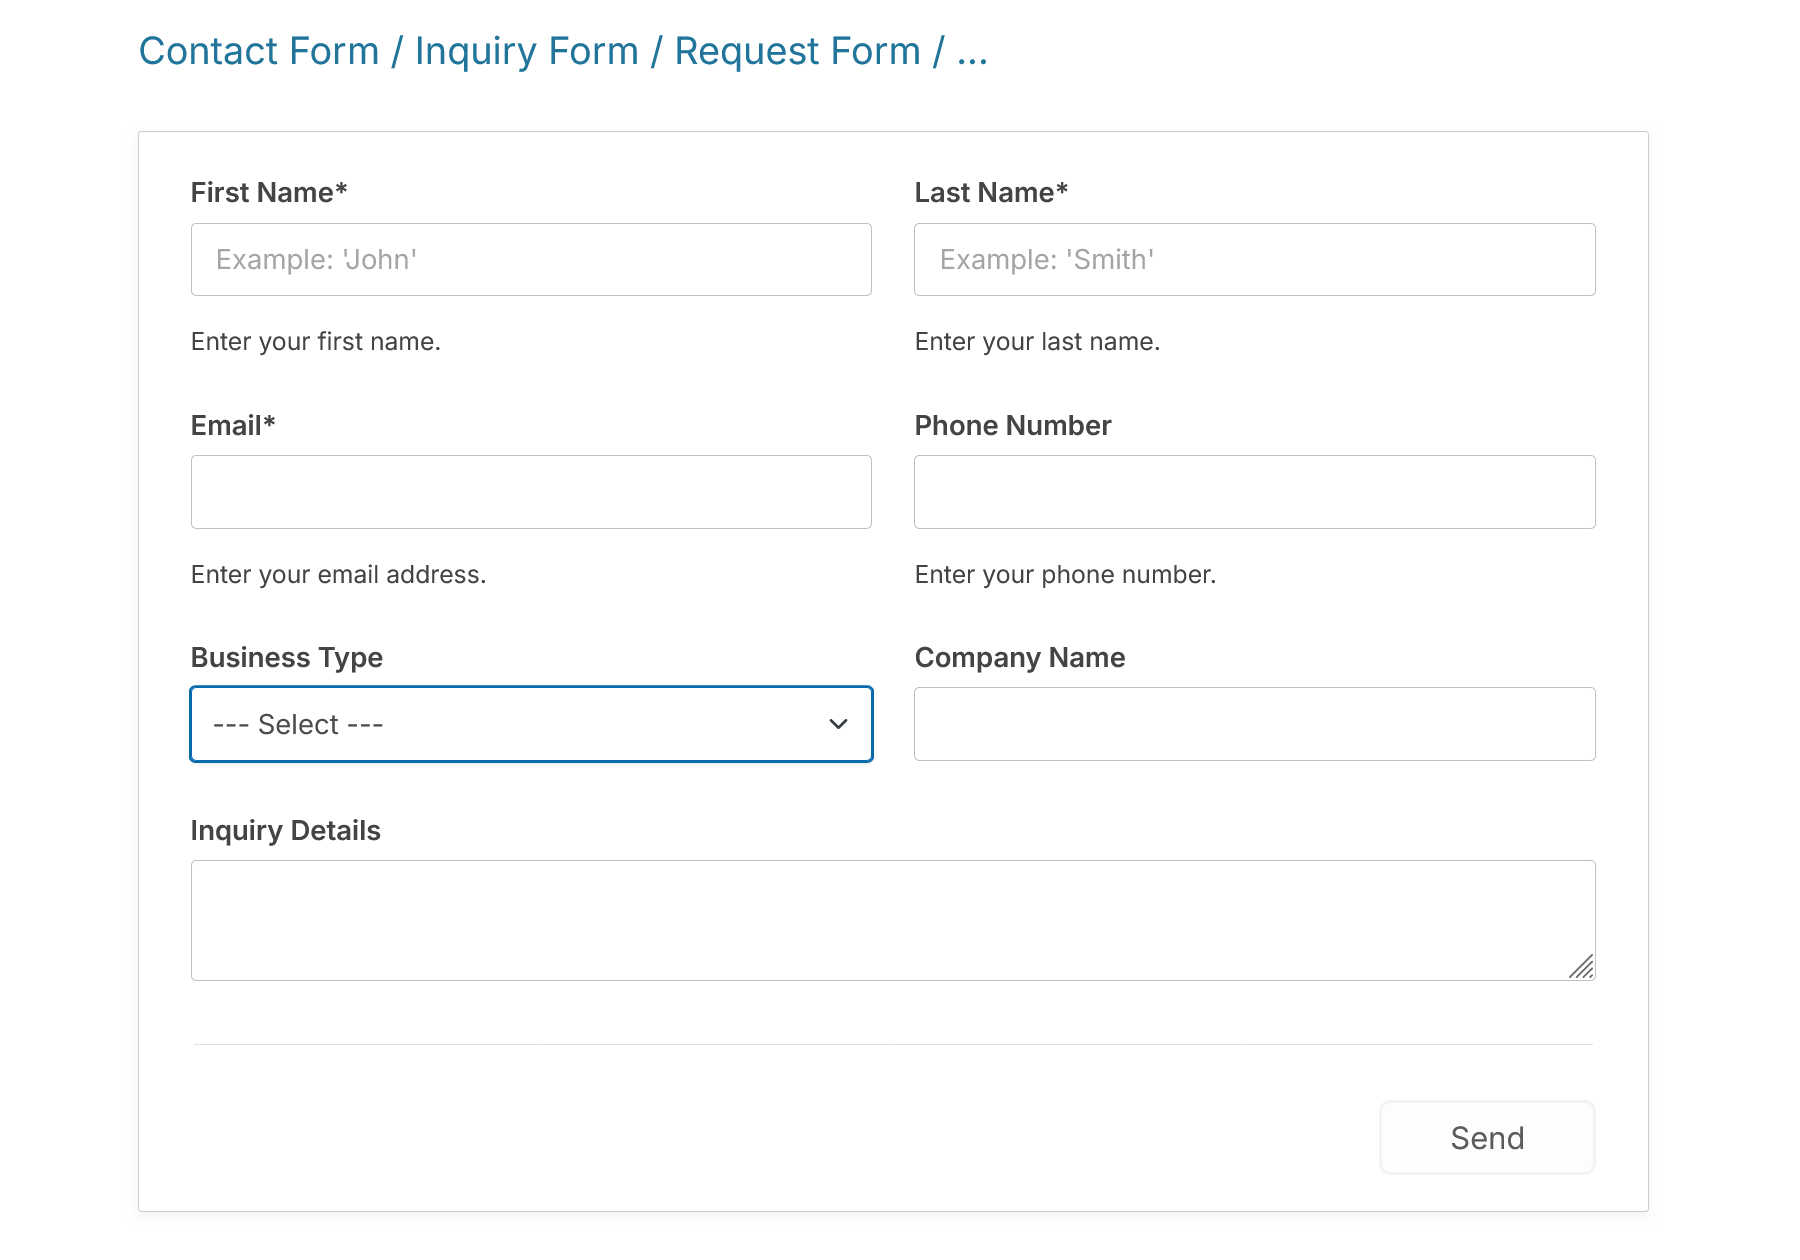
Task: Click 'Enter your phone number.' helper text
Action: (x=1065, y=574)
